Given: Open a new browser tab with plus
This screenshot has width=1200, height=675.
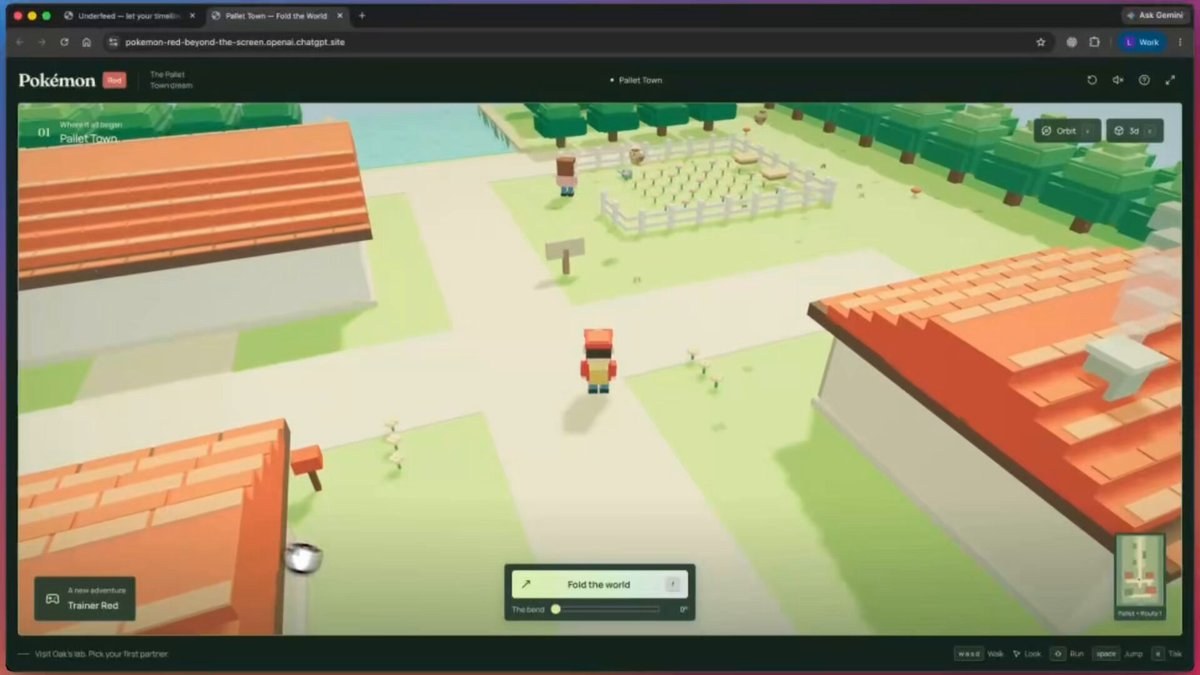Looking at the screenshot, I should (362, 15).
